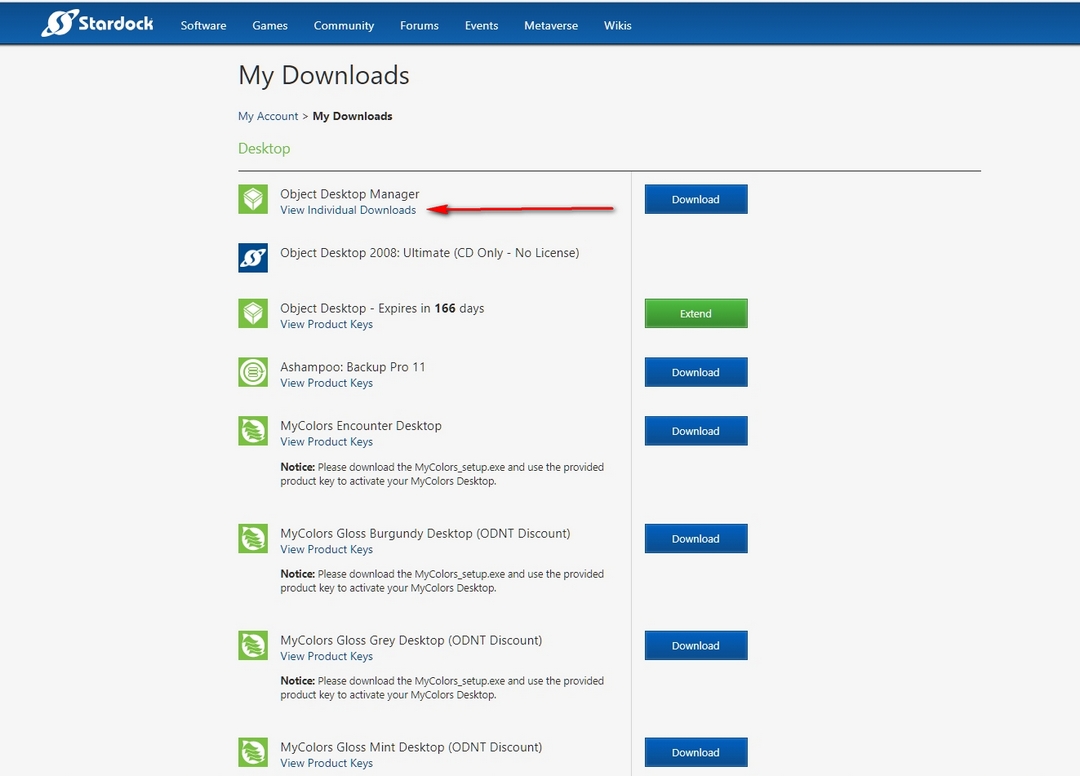The image size is (1080, 776).
Task: Open View Individual Downloads link
Action: click(348, 210)
